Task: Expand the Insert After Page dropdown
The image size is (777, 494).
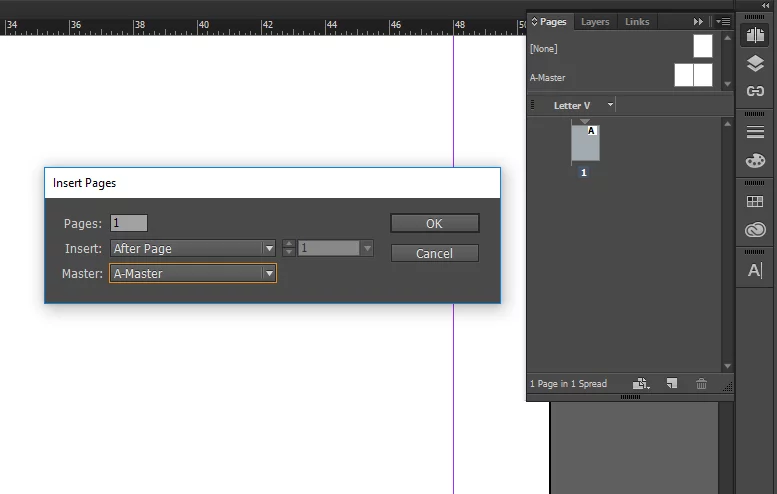Action: pyautogui.click(x=193, y=248)
